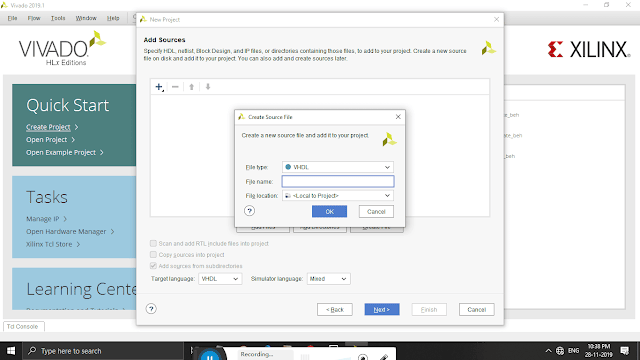Open help in New Project wizard
This screenshot has width=640, height=360.
[x=151, y=309]
